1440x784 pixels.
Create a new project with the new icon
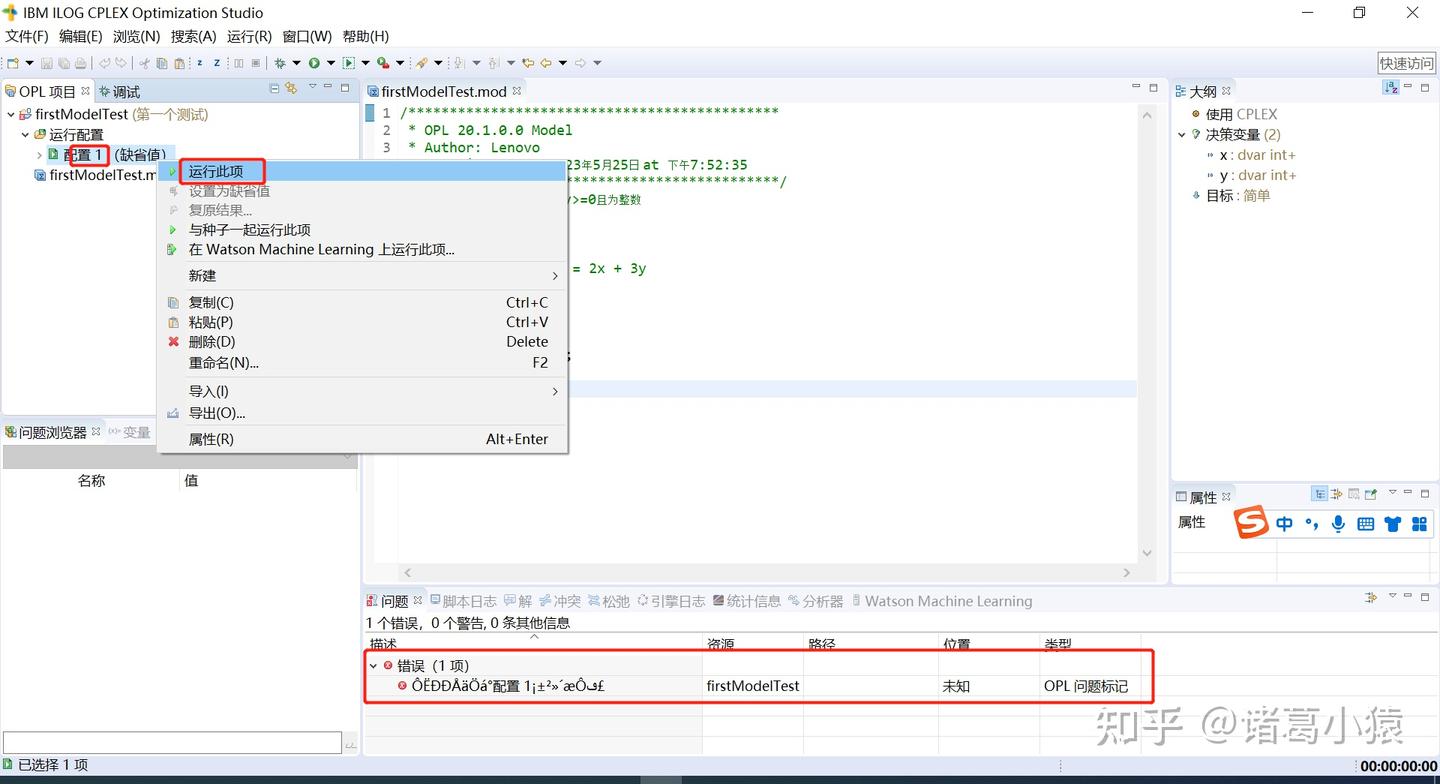point(12,62)
